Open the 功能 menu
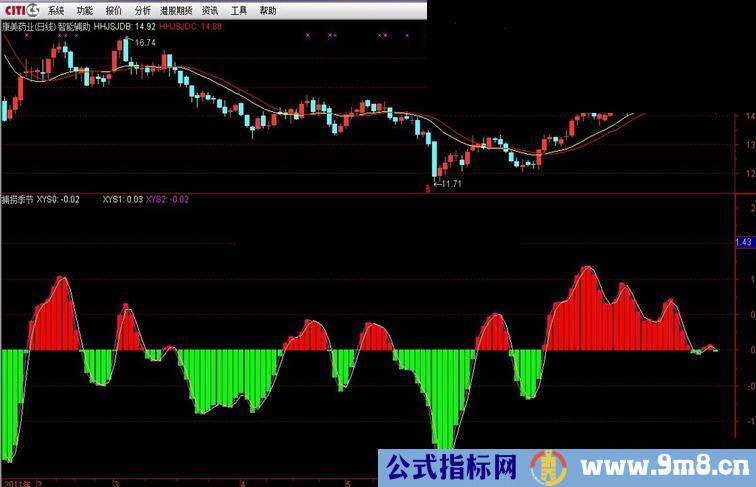This screenshot has width=756, height=487. click(x=85, y=11)
